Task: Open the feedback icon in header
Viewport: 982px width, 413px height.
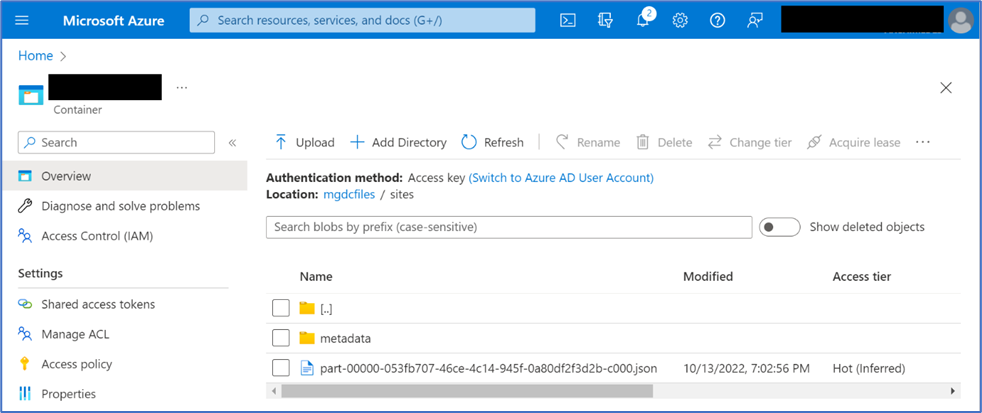Action: tap(755, 21)
